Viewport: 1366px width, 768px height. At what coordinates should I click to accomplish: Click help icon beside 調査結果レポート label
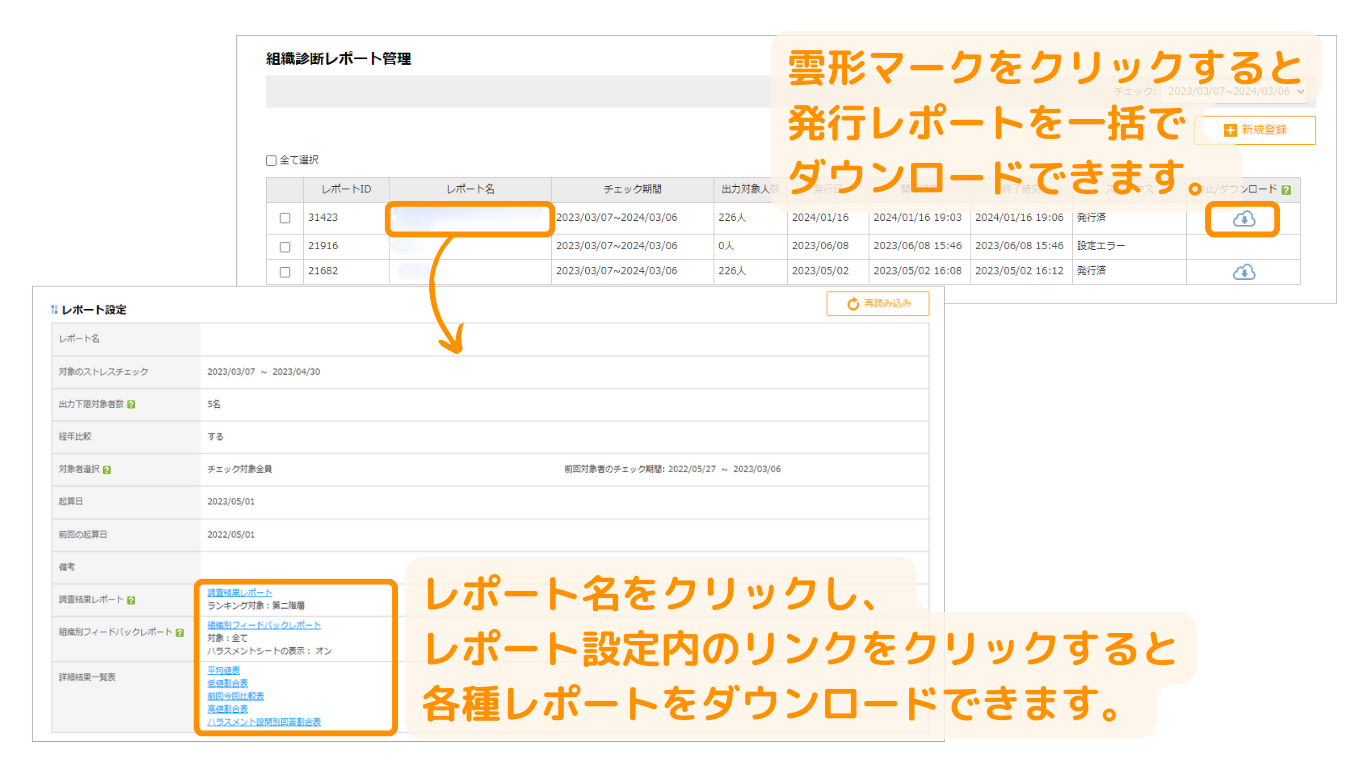pos(132,600)
